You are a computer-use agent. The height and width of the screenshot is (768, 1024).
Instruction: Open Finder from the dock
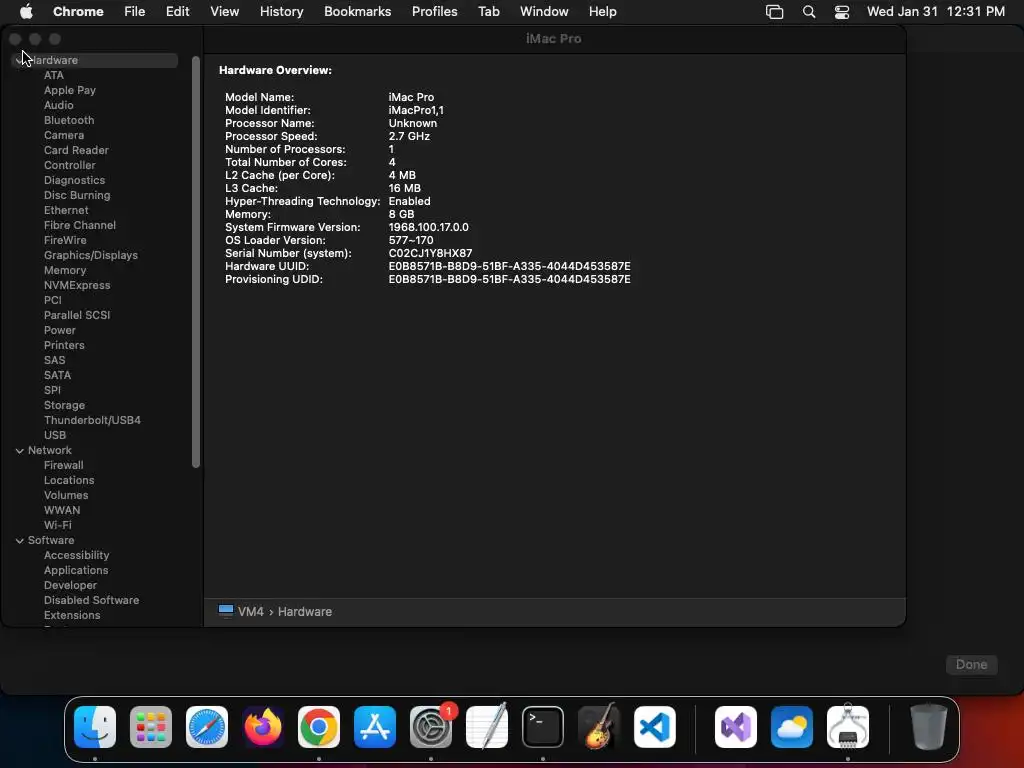tap(95, 727)
